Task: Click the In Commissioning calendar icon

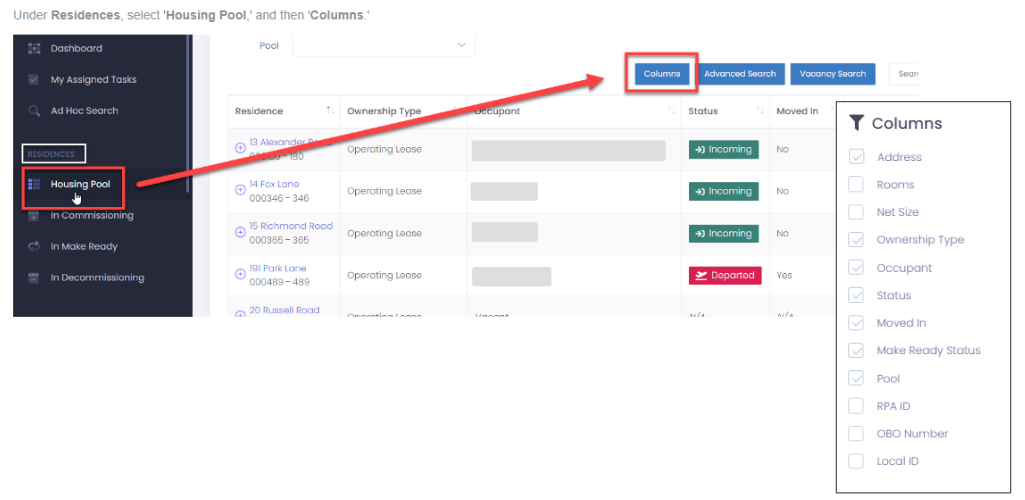Action: tap(34, 216)
